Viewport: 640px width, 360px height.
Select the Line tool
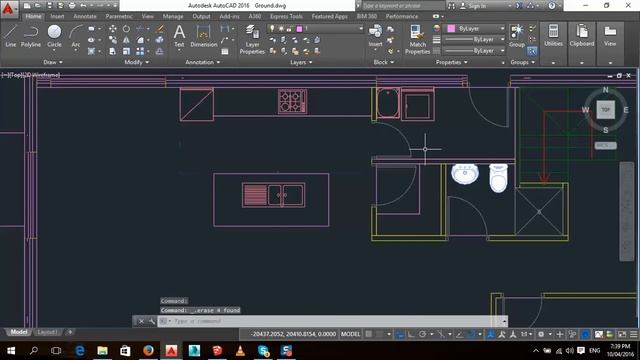pyautogui.click(x=11, y=36)
